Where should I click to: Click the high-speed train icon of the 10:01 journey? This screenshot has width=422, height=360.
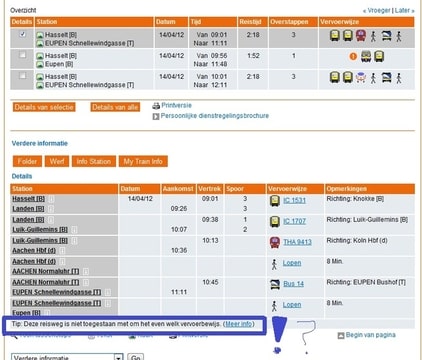click(x=361, y=77)
